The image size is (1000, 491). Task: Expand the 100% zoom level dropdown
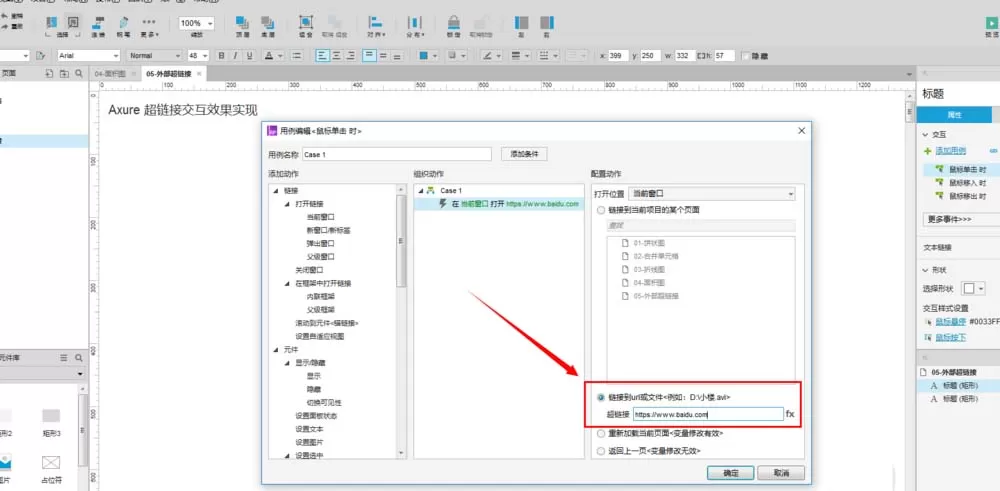(196, 23)
